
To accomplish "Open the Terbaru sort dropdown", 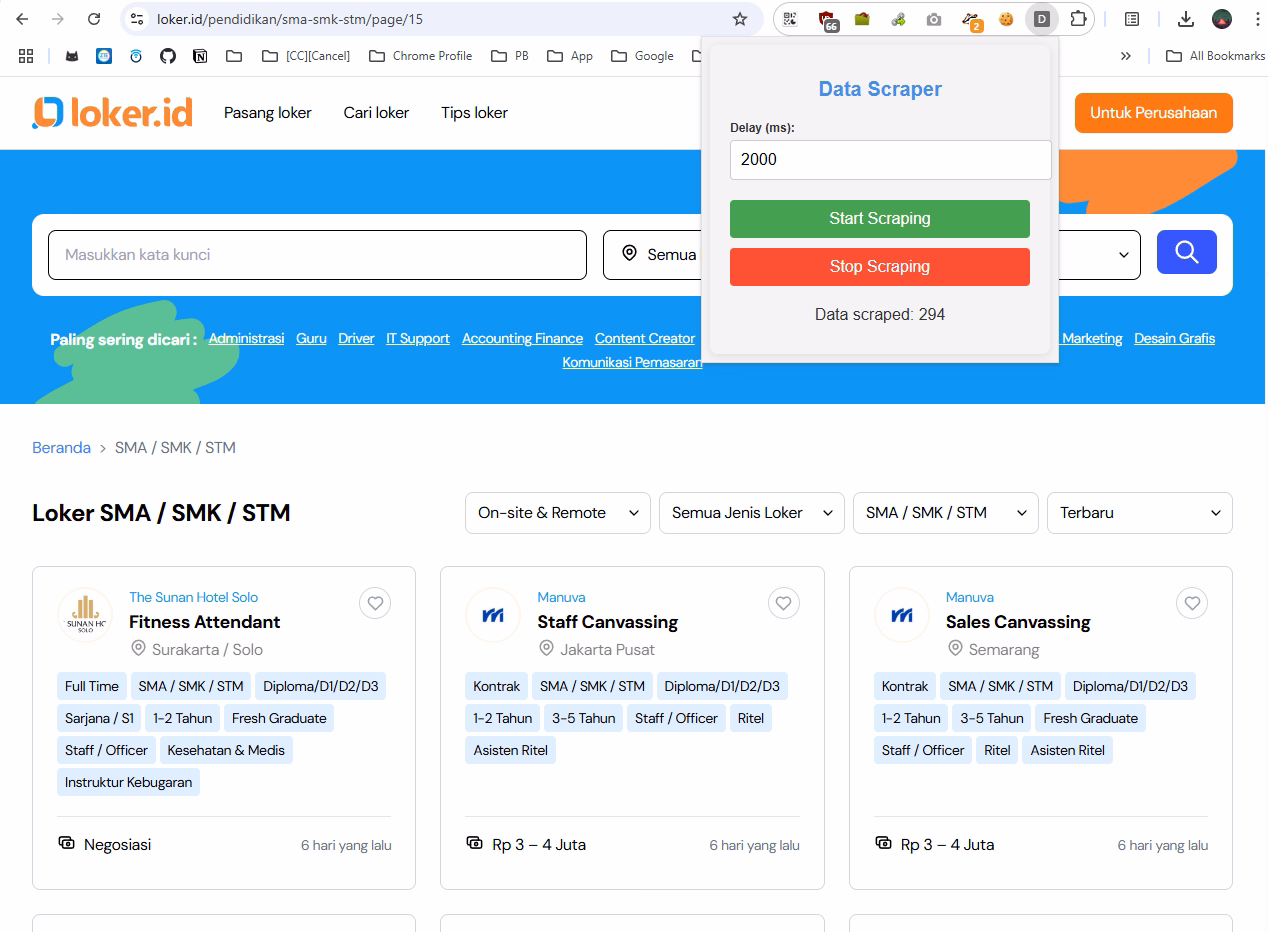I will [1139, 513].
